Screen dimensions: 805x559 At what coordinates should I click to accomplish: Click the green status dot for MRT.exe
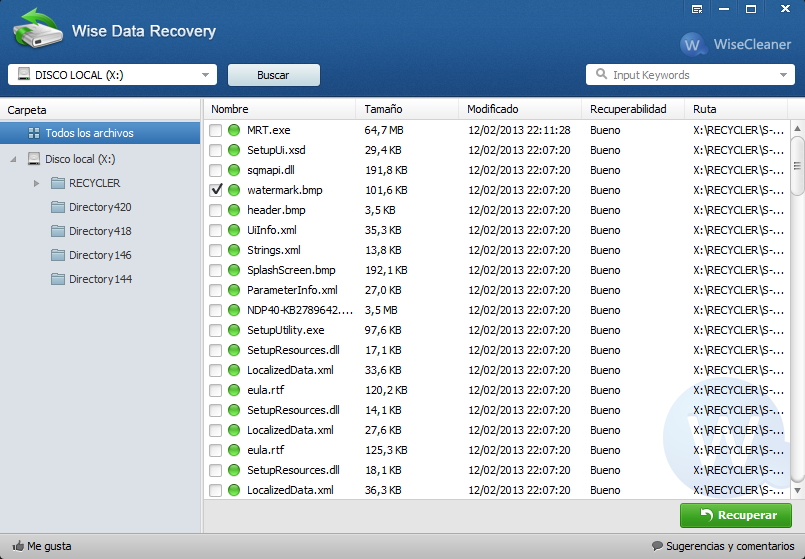pos(234,130)
